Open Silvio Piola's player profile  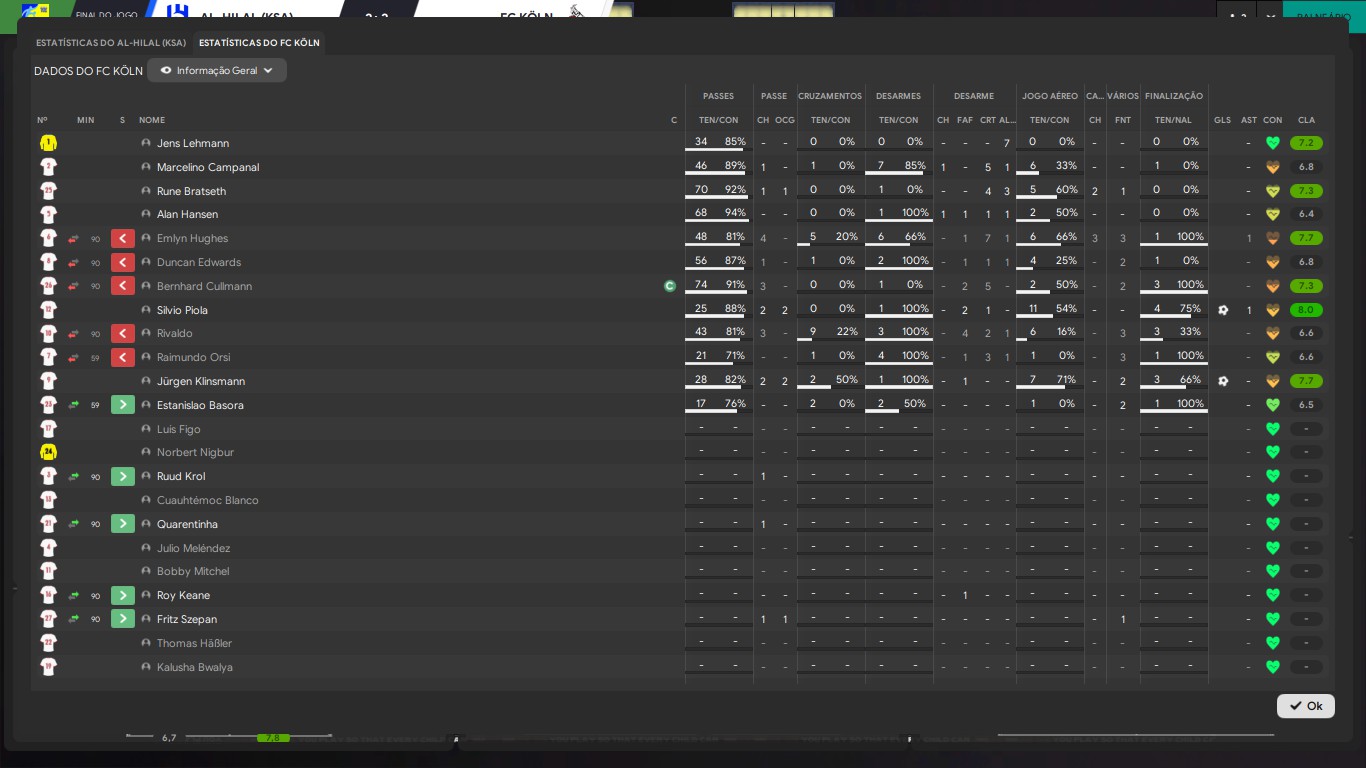[182, 310]
